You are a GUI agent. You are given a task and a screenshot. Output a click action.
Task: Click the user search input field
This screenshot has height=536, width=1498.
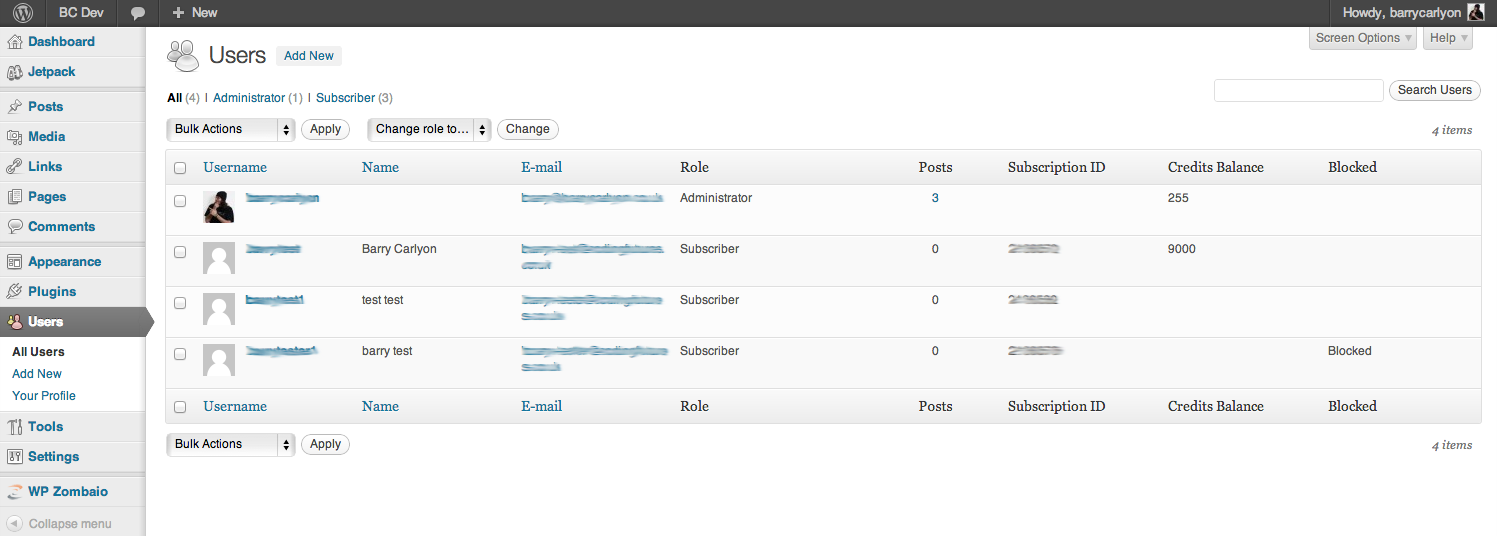1299,90
